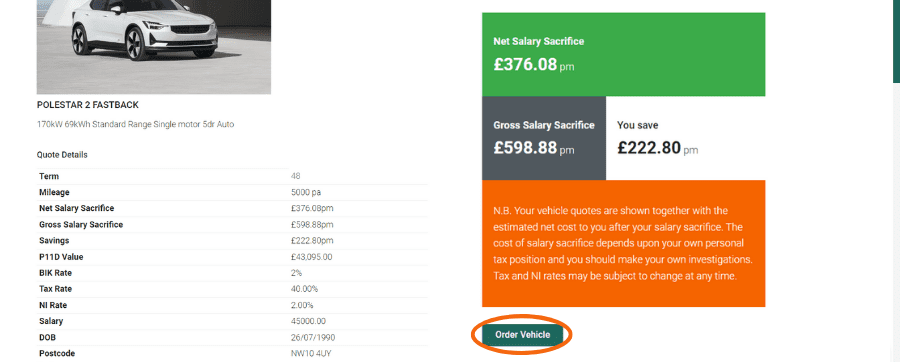Select the BIK Rate 2% value

coord(297,273)
